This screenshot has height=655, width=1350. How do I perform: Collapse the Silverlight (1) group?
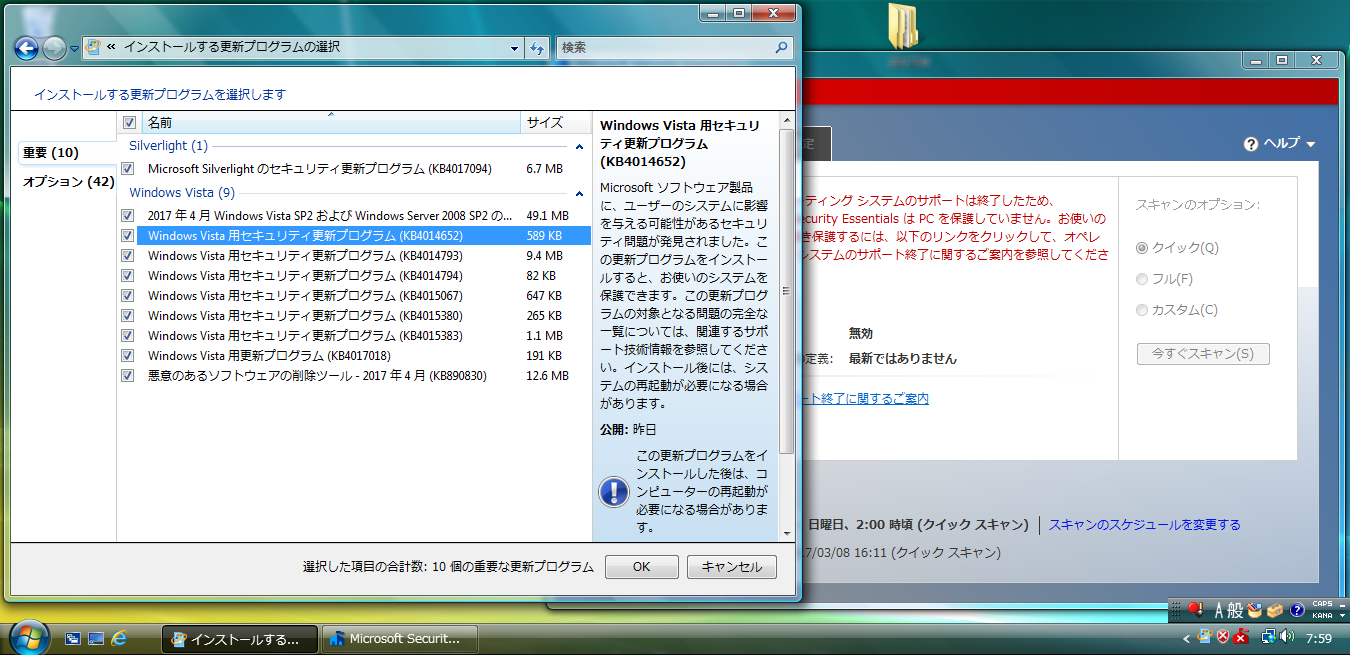[579, 146]
